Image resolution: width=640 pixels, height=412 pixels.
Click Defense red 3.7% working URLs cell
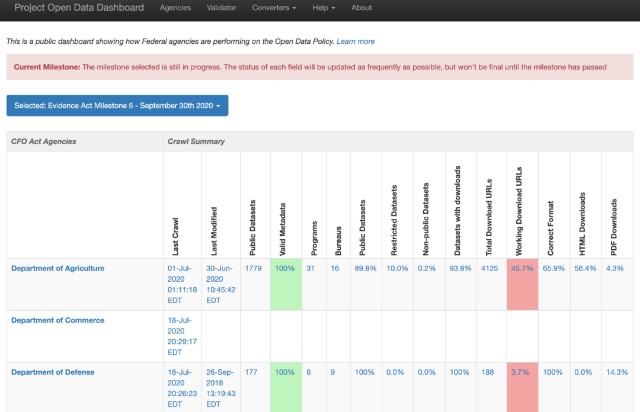pos(522,387)
